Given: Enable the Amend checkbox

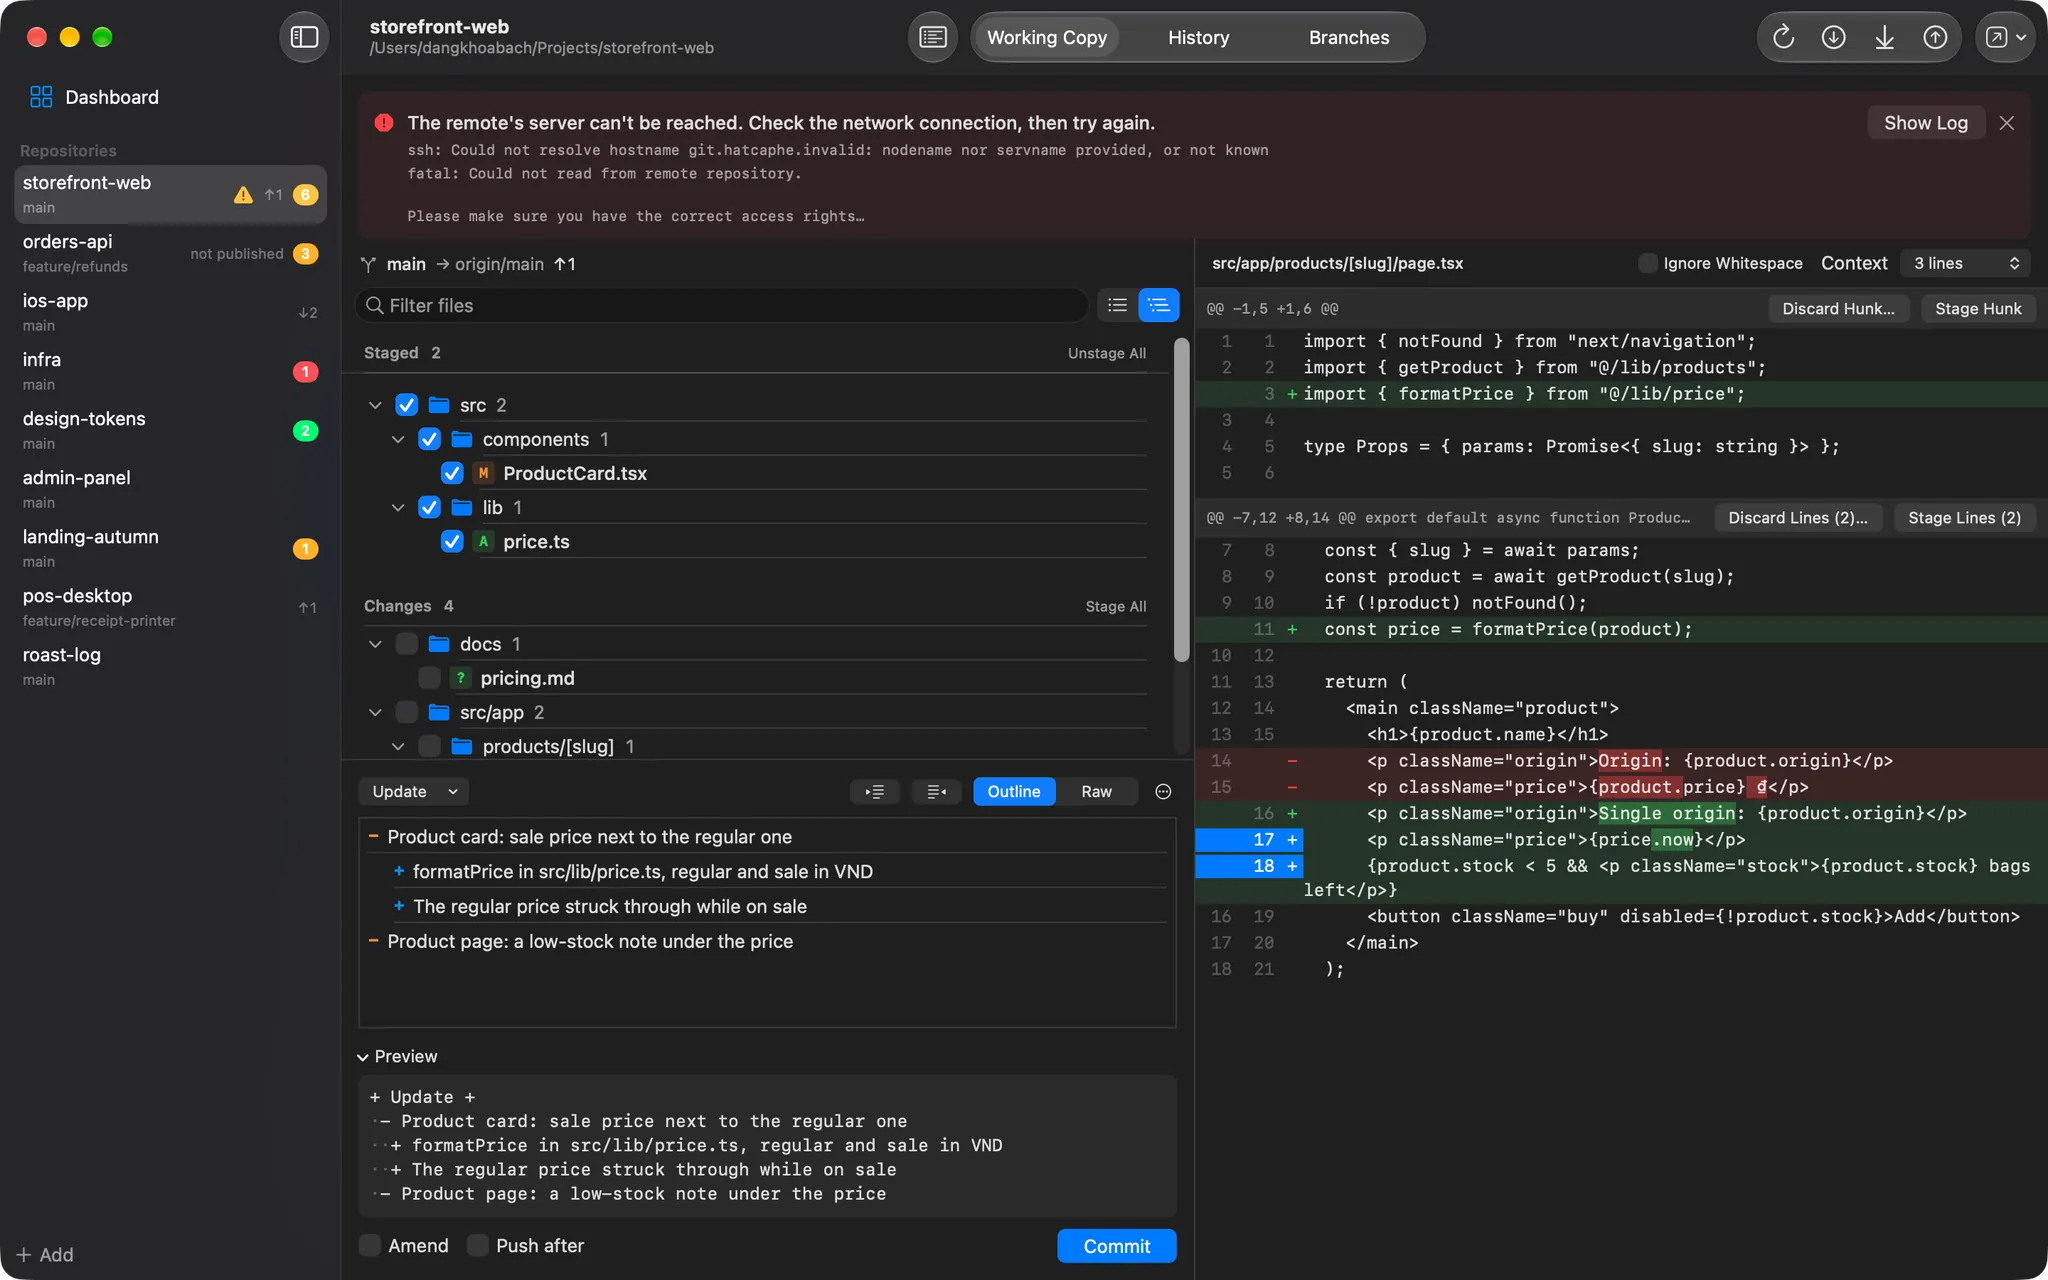Looking at the screenshot, I should 370,1245.
